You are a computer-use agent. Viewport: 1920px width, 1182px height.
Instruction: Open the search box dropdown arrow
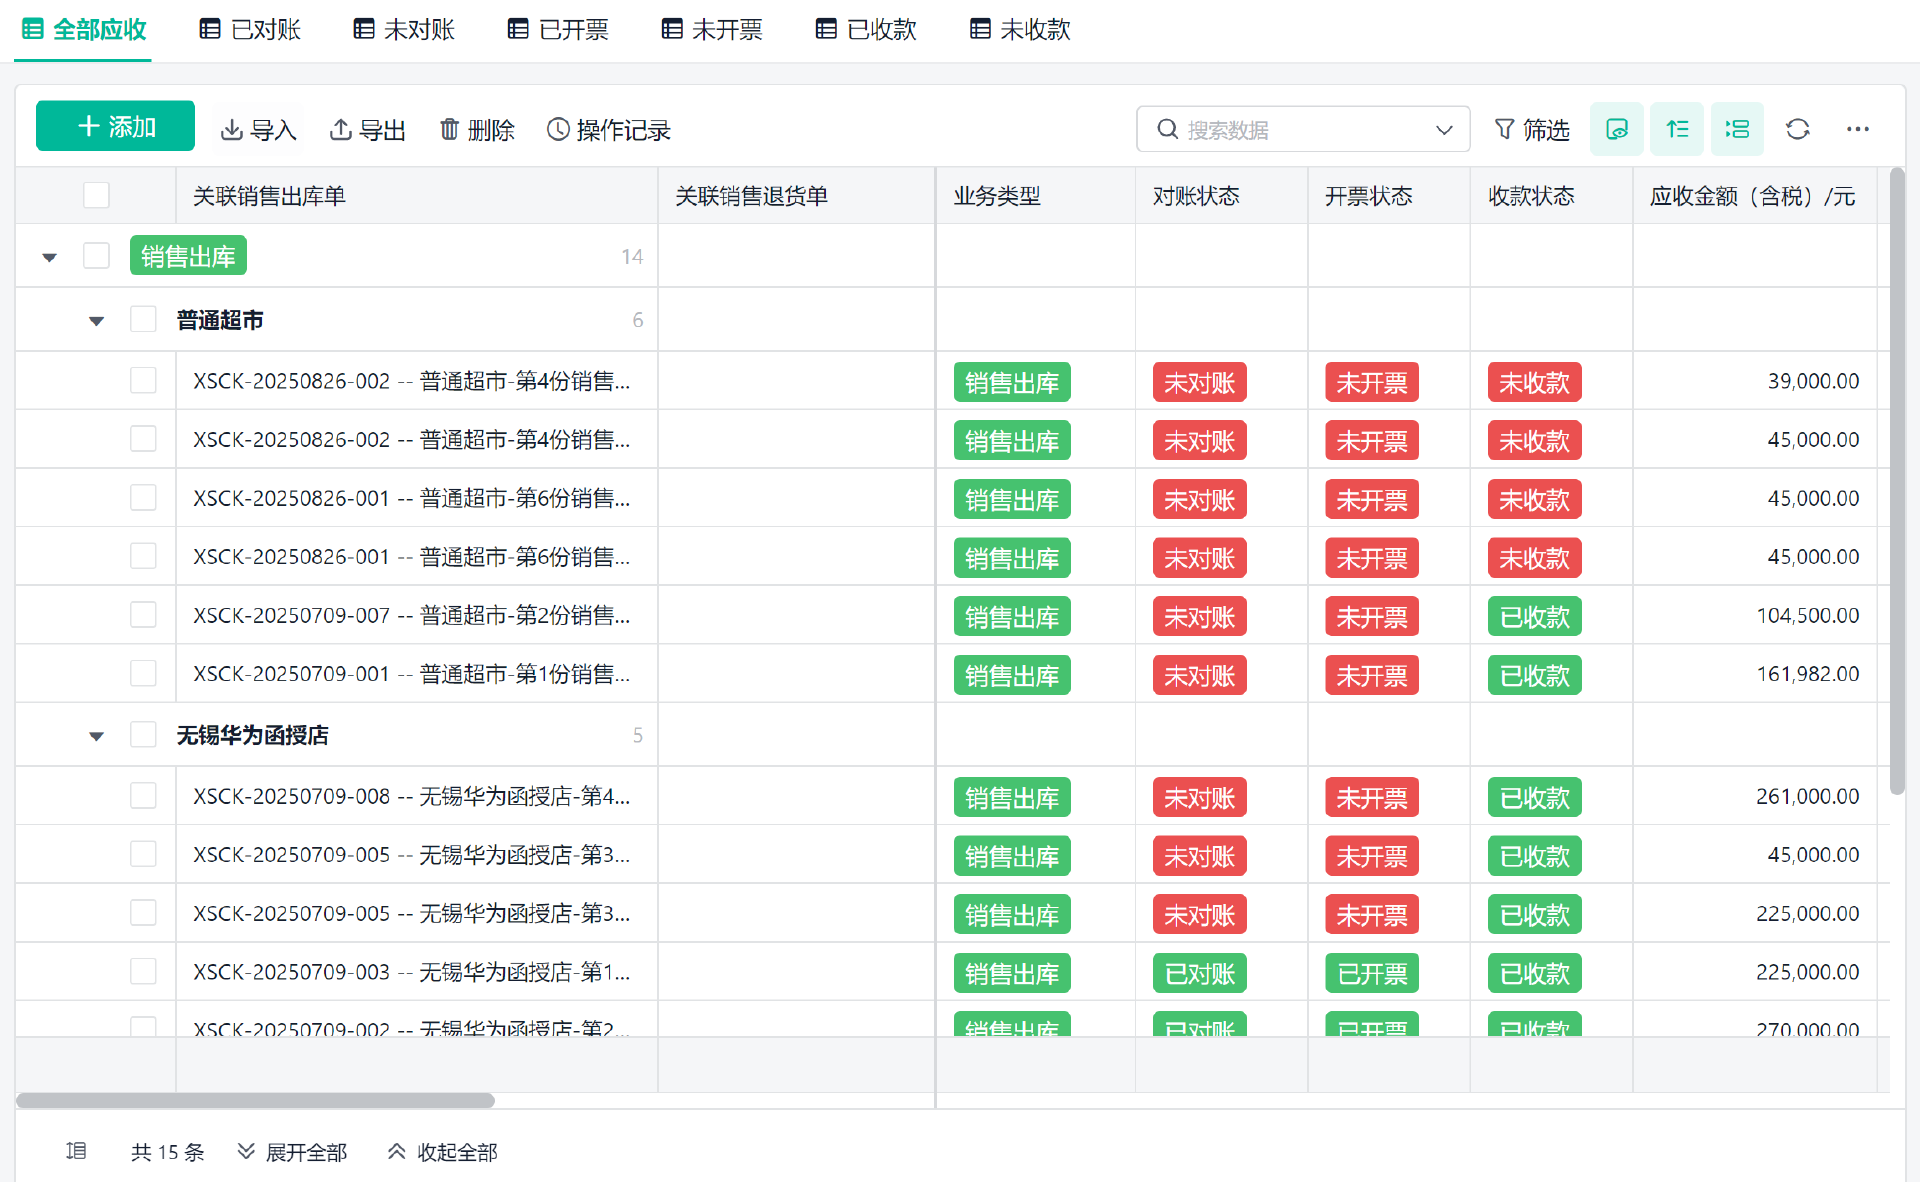click(1443, 130)
